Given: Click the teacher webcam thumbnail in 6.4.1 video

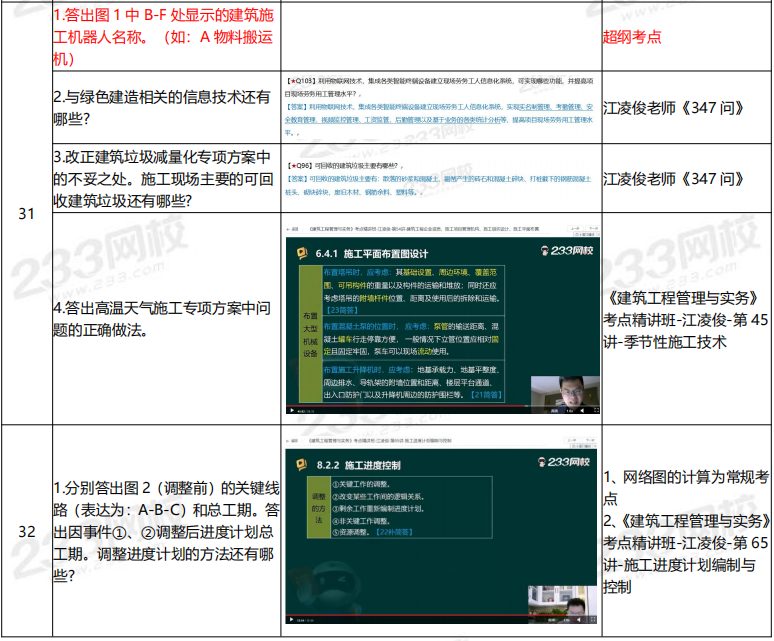Looking at the screenshot, I should tap(565, 391).
